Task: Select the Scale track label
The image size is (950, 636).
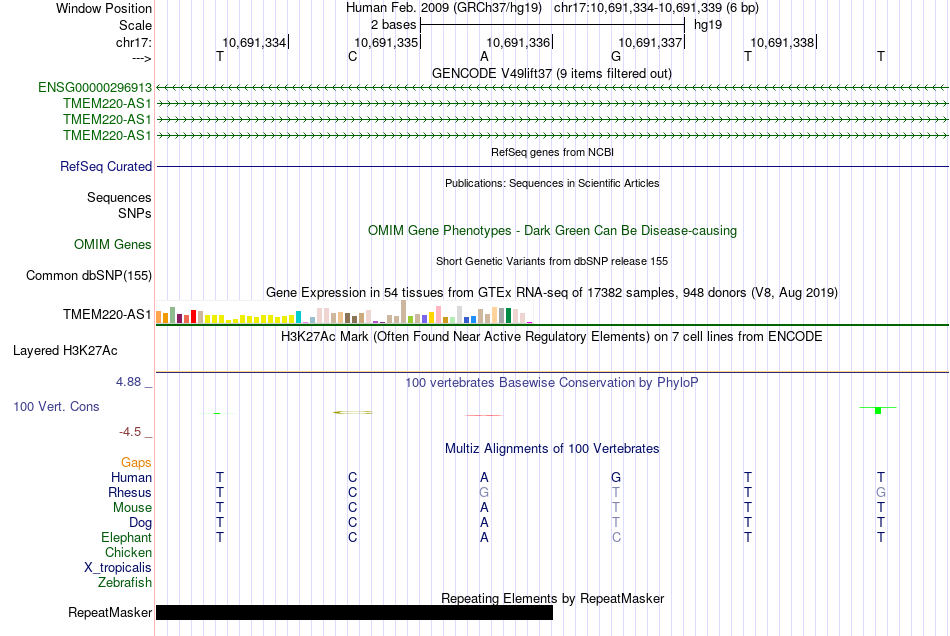Action: [x=135, y=25]
